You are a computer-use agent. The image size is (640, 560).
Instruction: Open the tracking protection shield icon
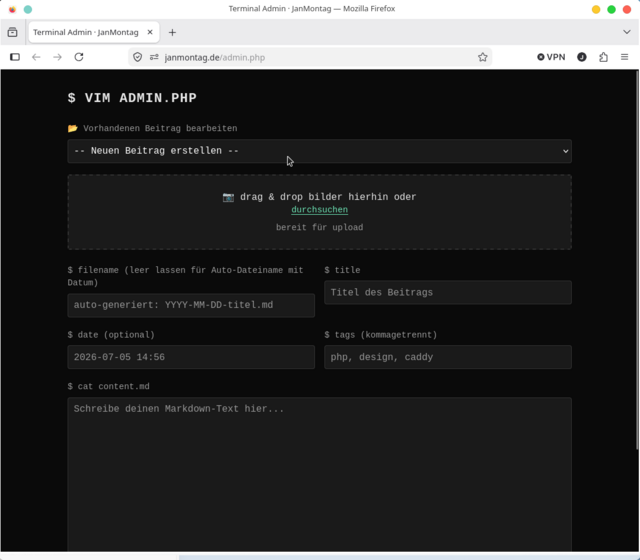(138, 57)
